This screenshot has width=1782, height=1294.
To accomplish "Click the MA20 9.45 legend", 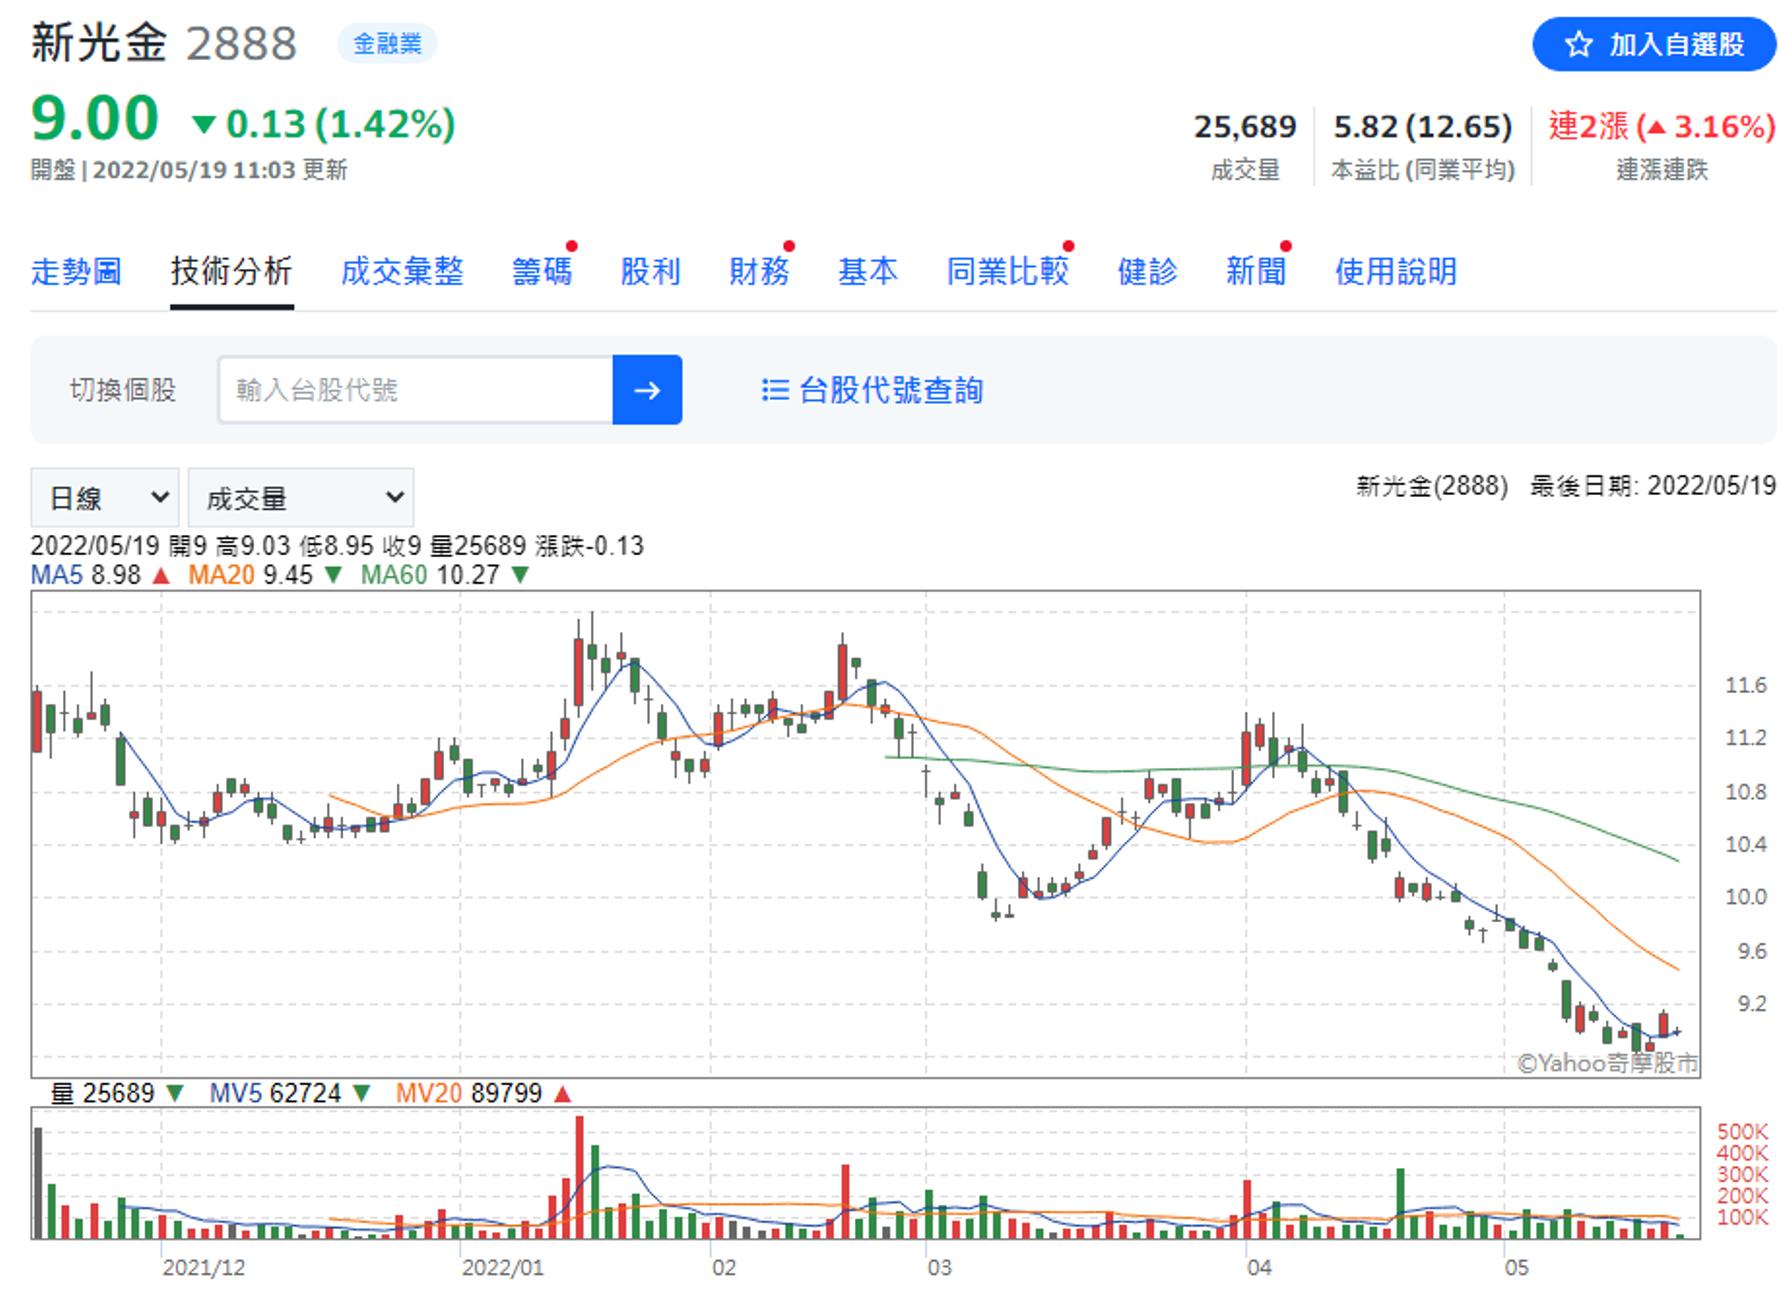I will [x=265, y=575].
